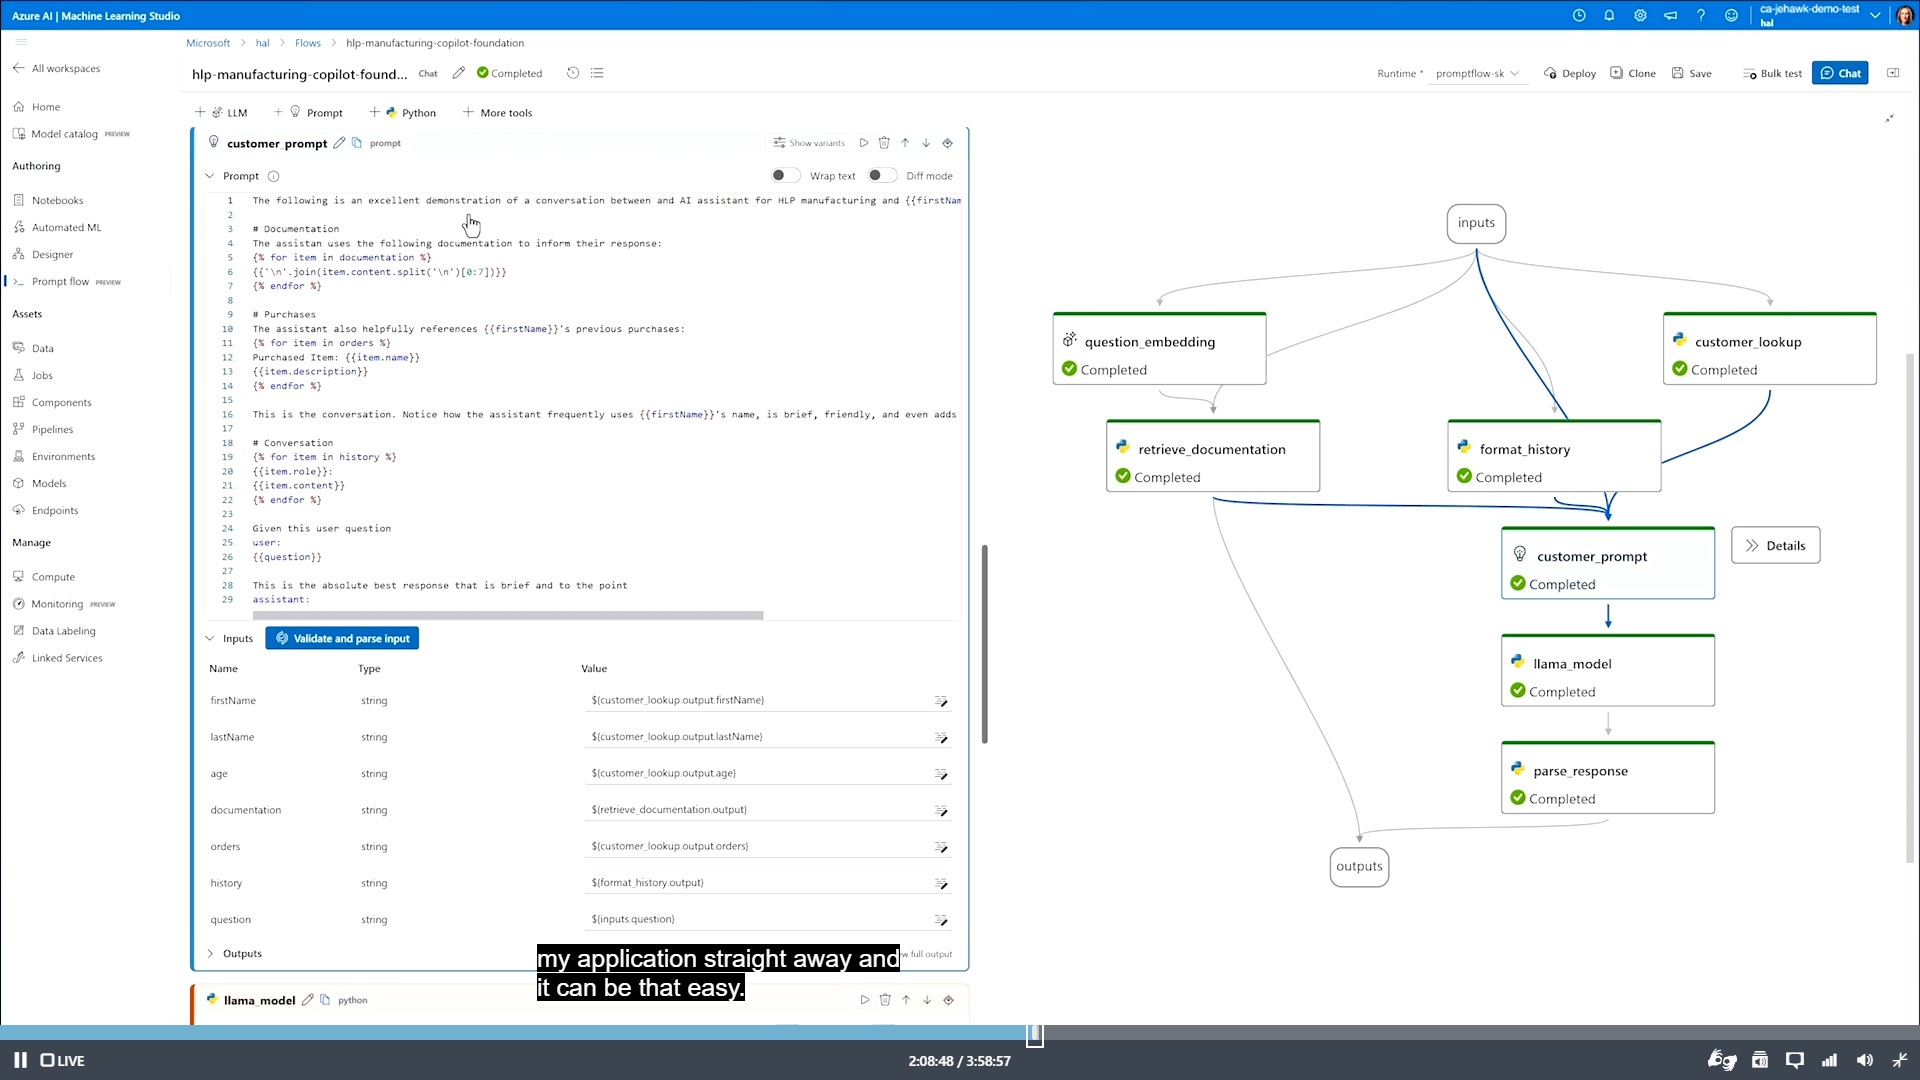Click the Chat tab at the top
The image size is (1920, 1080).
pos(427,73)
